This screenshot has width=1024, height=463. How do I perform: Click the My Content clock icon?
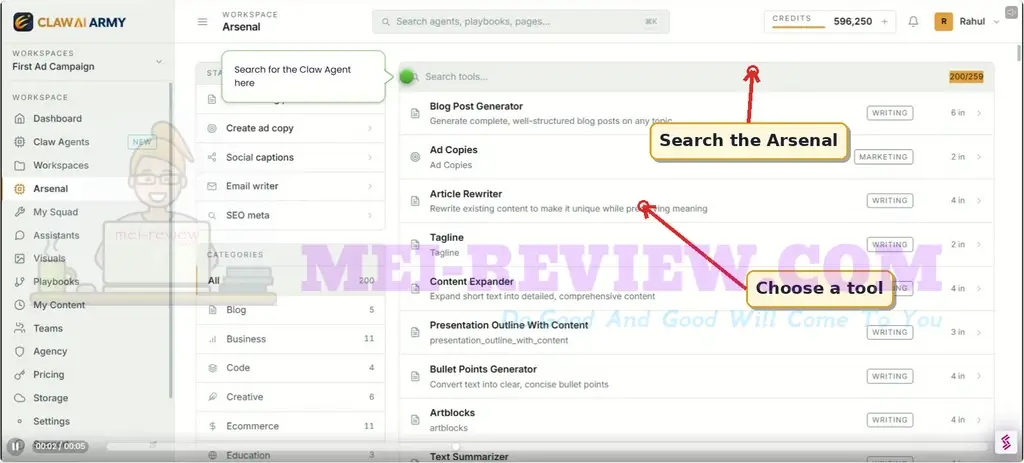tap(20, 305)
